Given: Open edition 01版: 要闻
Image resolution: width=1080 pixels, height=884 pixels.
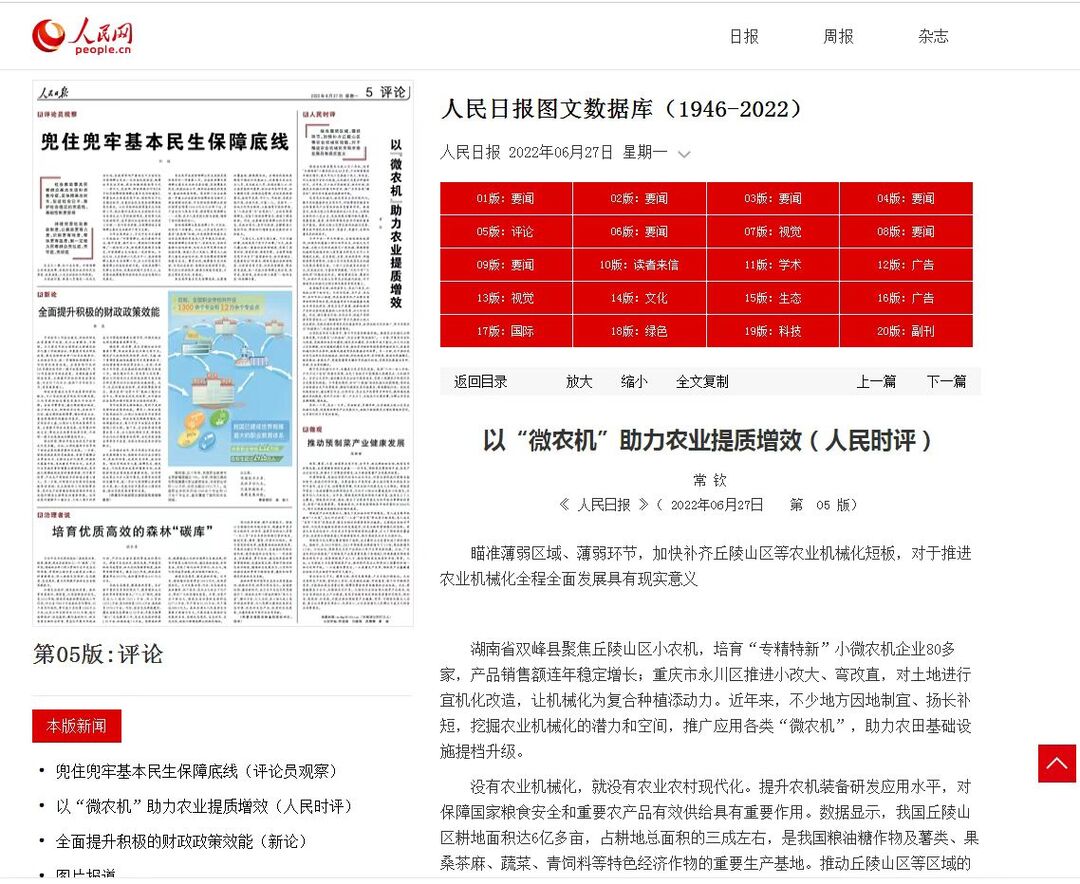Looking at the screenshot, I should 506,198.
